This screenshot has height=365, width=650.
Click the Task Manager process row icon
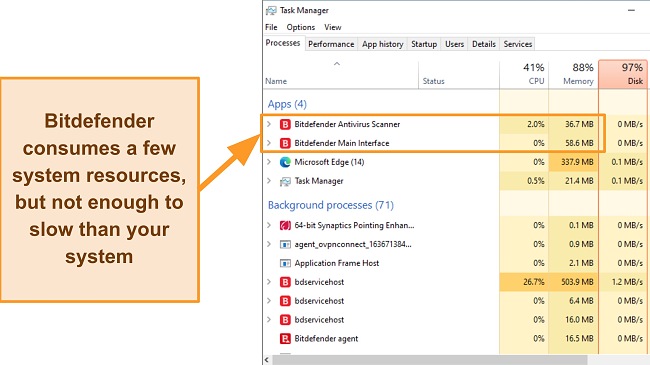pos(285,181)
